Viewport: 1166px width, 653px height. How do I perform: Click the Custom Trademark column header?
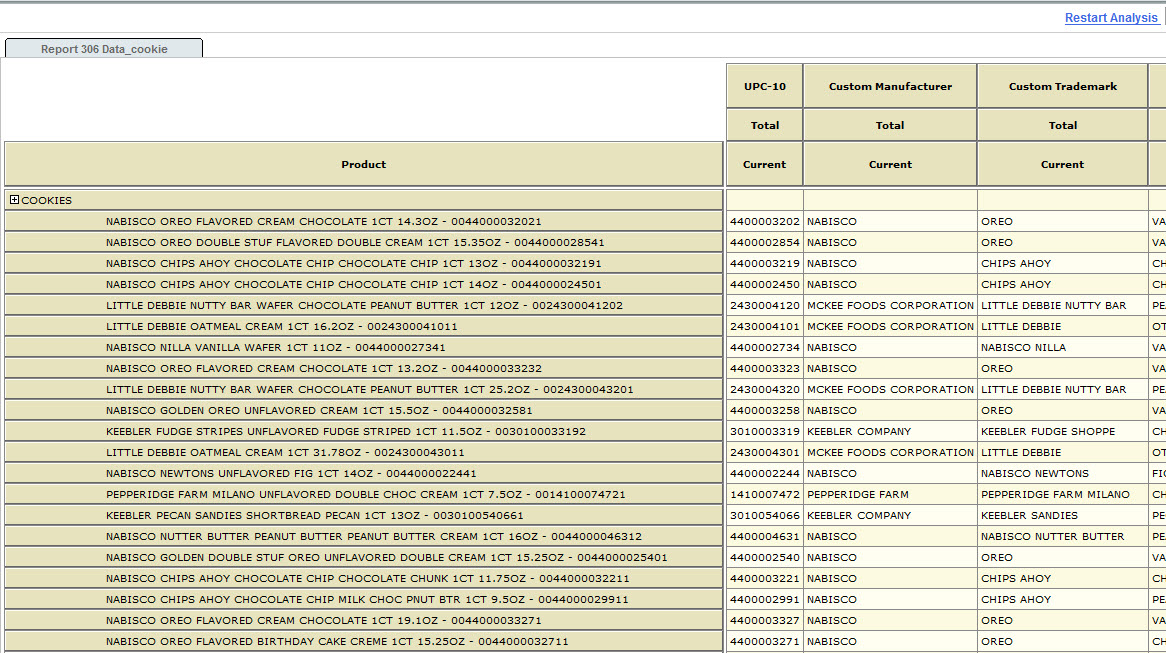point(1063,86)
